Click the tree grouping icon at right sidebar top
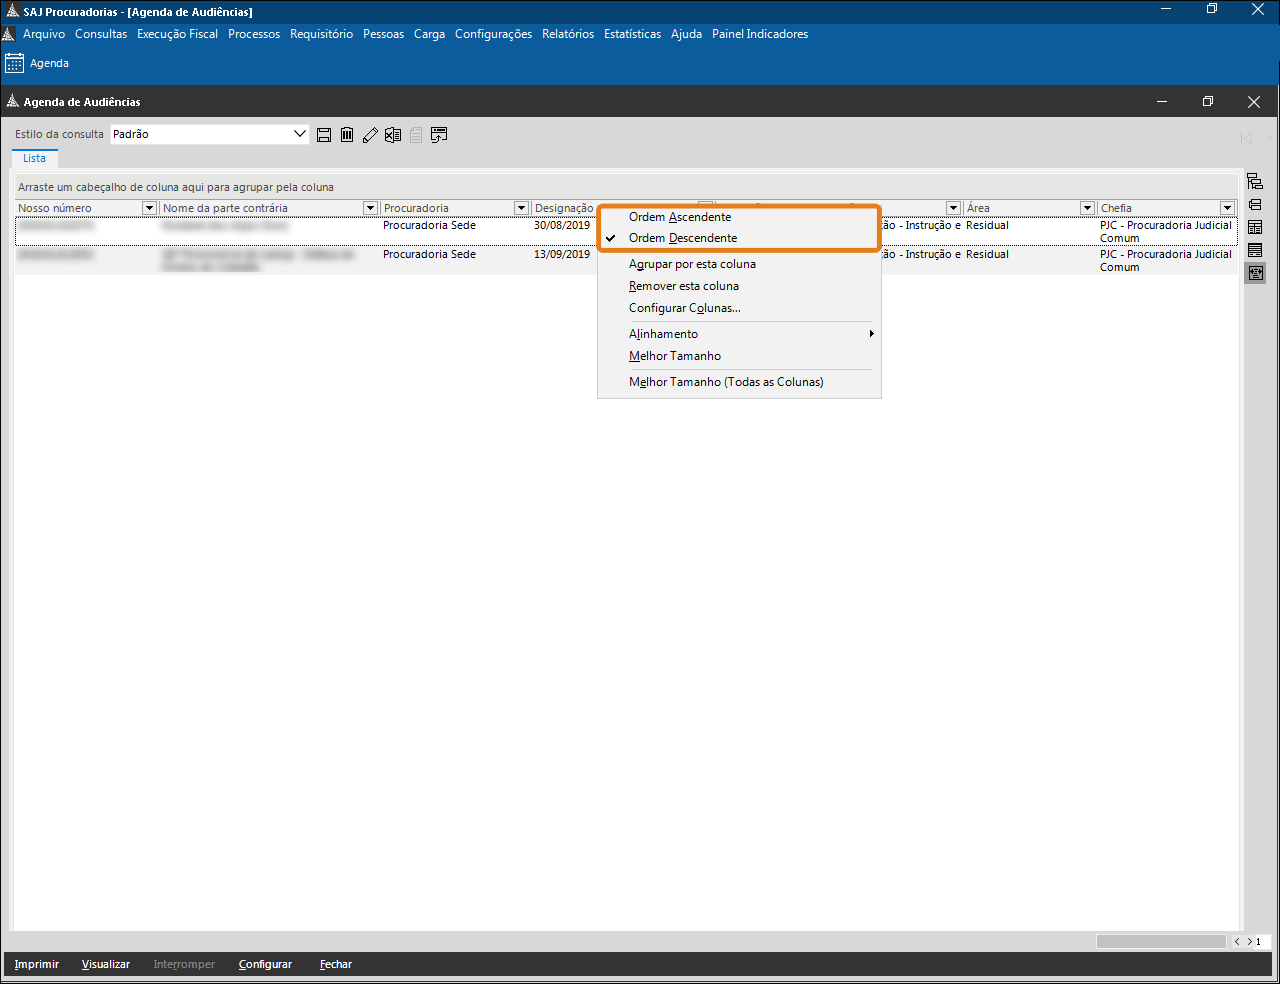The height and width of the screenshot is (984, 1280). [1255, 182]
